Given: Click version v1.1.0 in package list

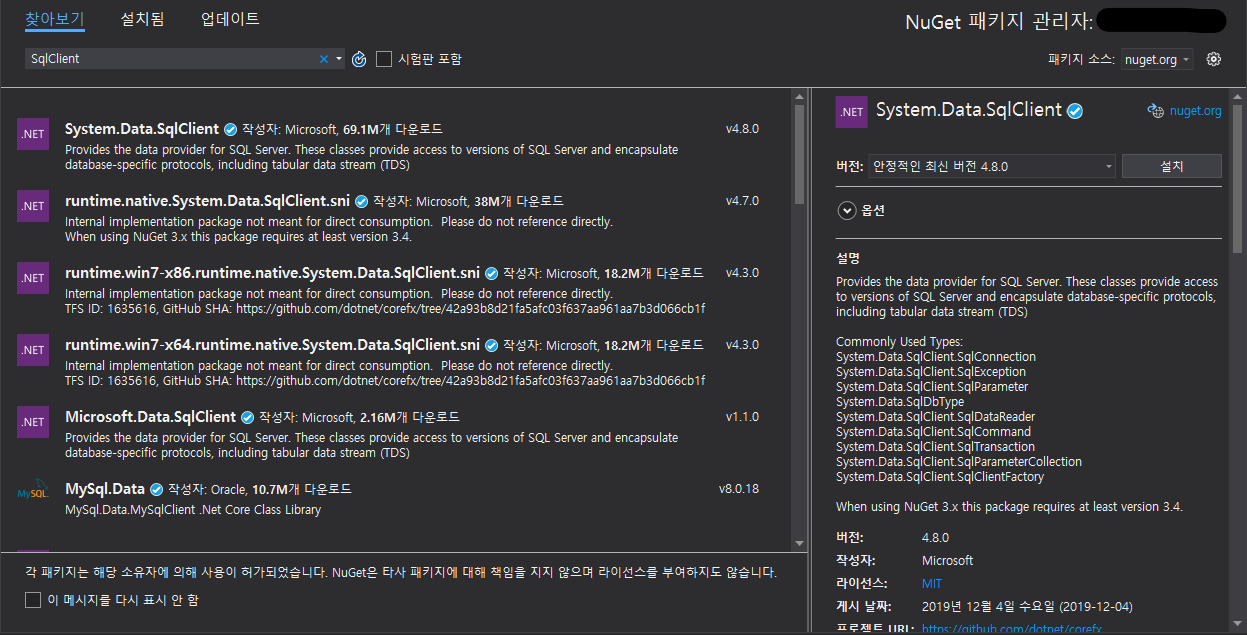Looking at the screenshot, I should coord(743,417).
